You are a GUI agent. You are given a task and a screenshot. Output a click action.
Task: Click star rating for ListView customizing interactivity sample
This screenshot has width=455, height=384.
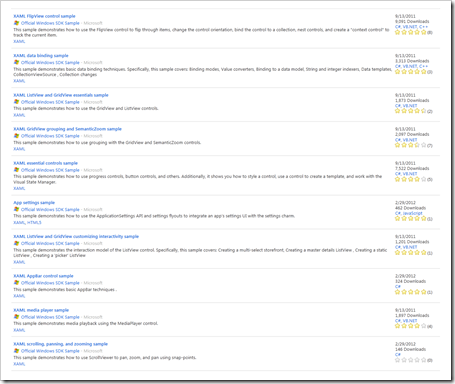click(410, 253)
